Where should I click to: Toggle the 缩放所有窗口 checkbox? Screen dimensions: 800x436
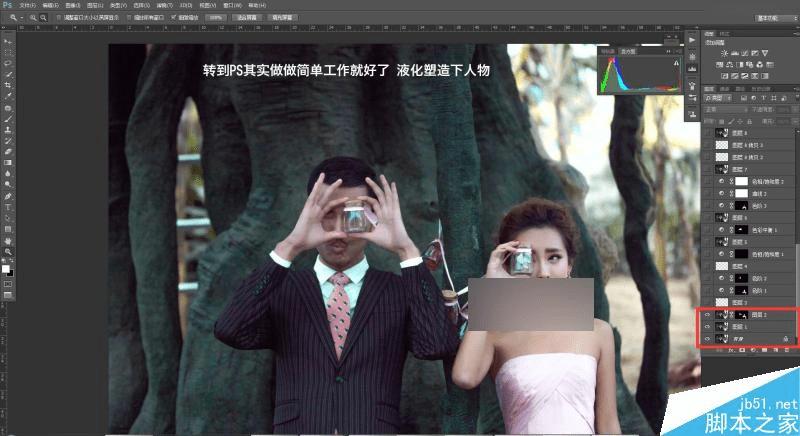tap(129, 17)
